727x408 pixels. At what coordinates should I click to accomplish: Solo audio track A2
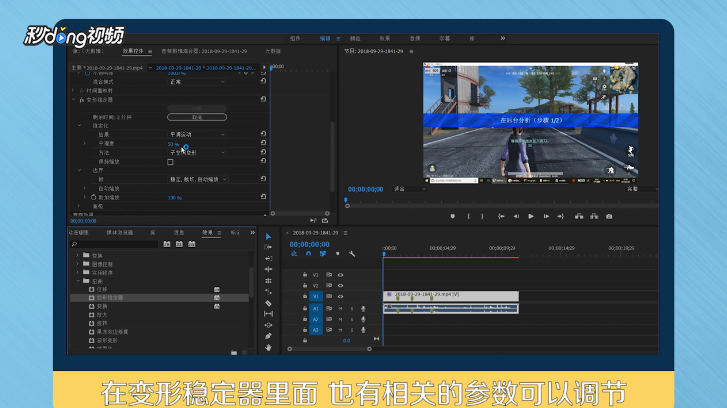click(x=352, y=319)
